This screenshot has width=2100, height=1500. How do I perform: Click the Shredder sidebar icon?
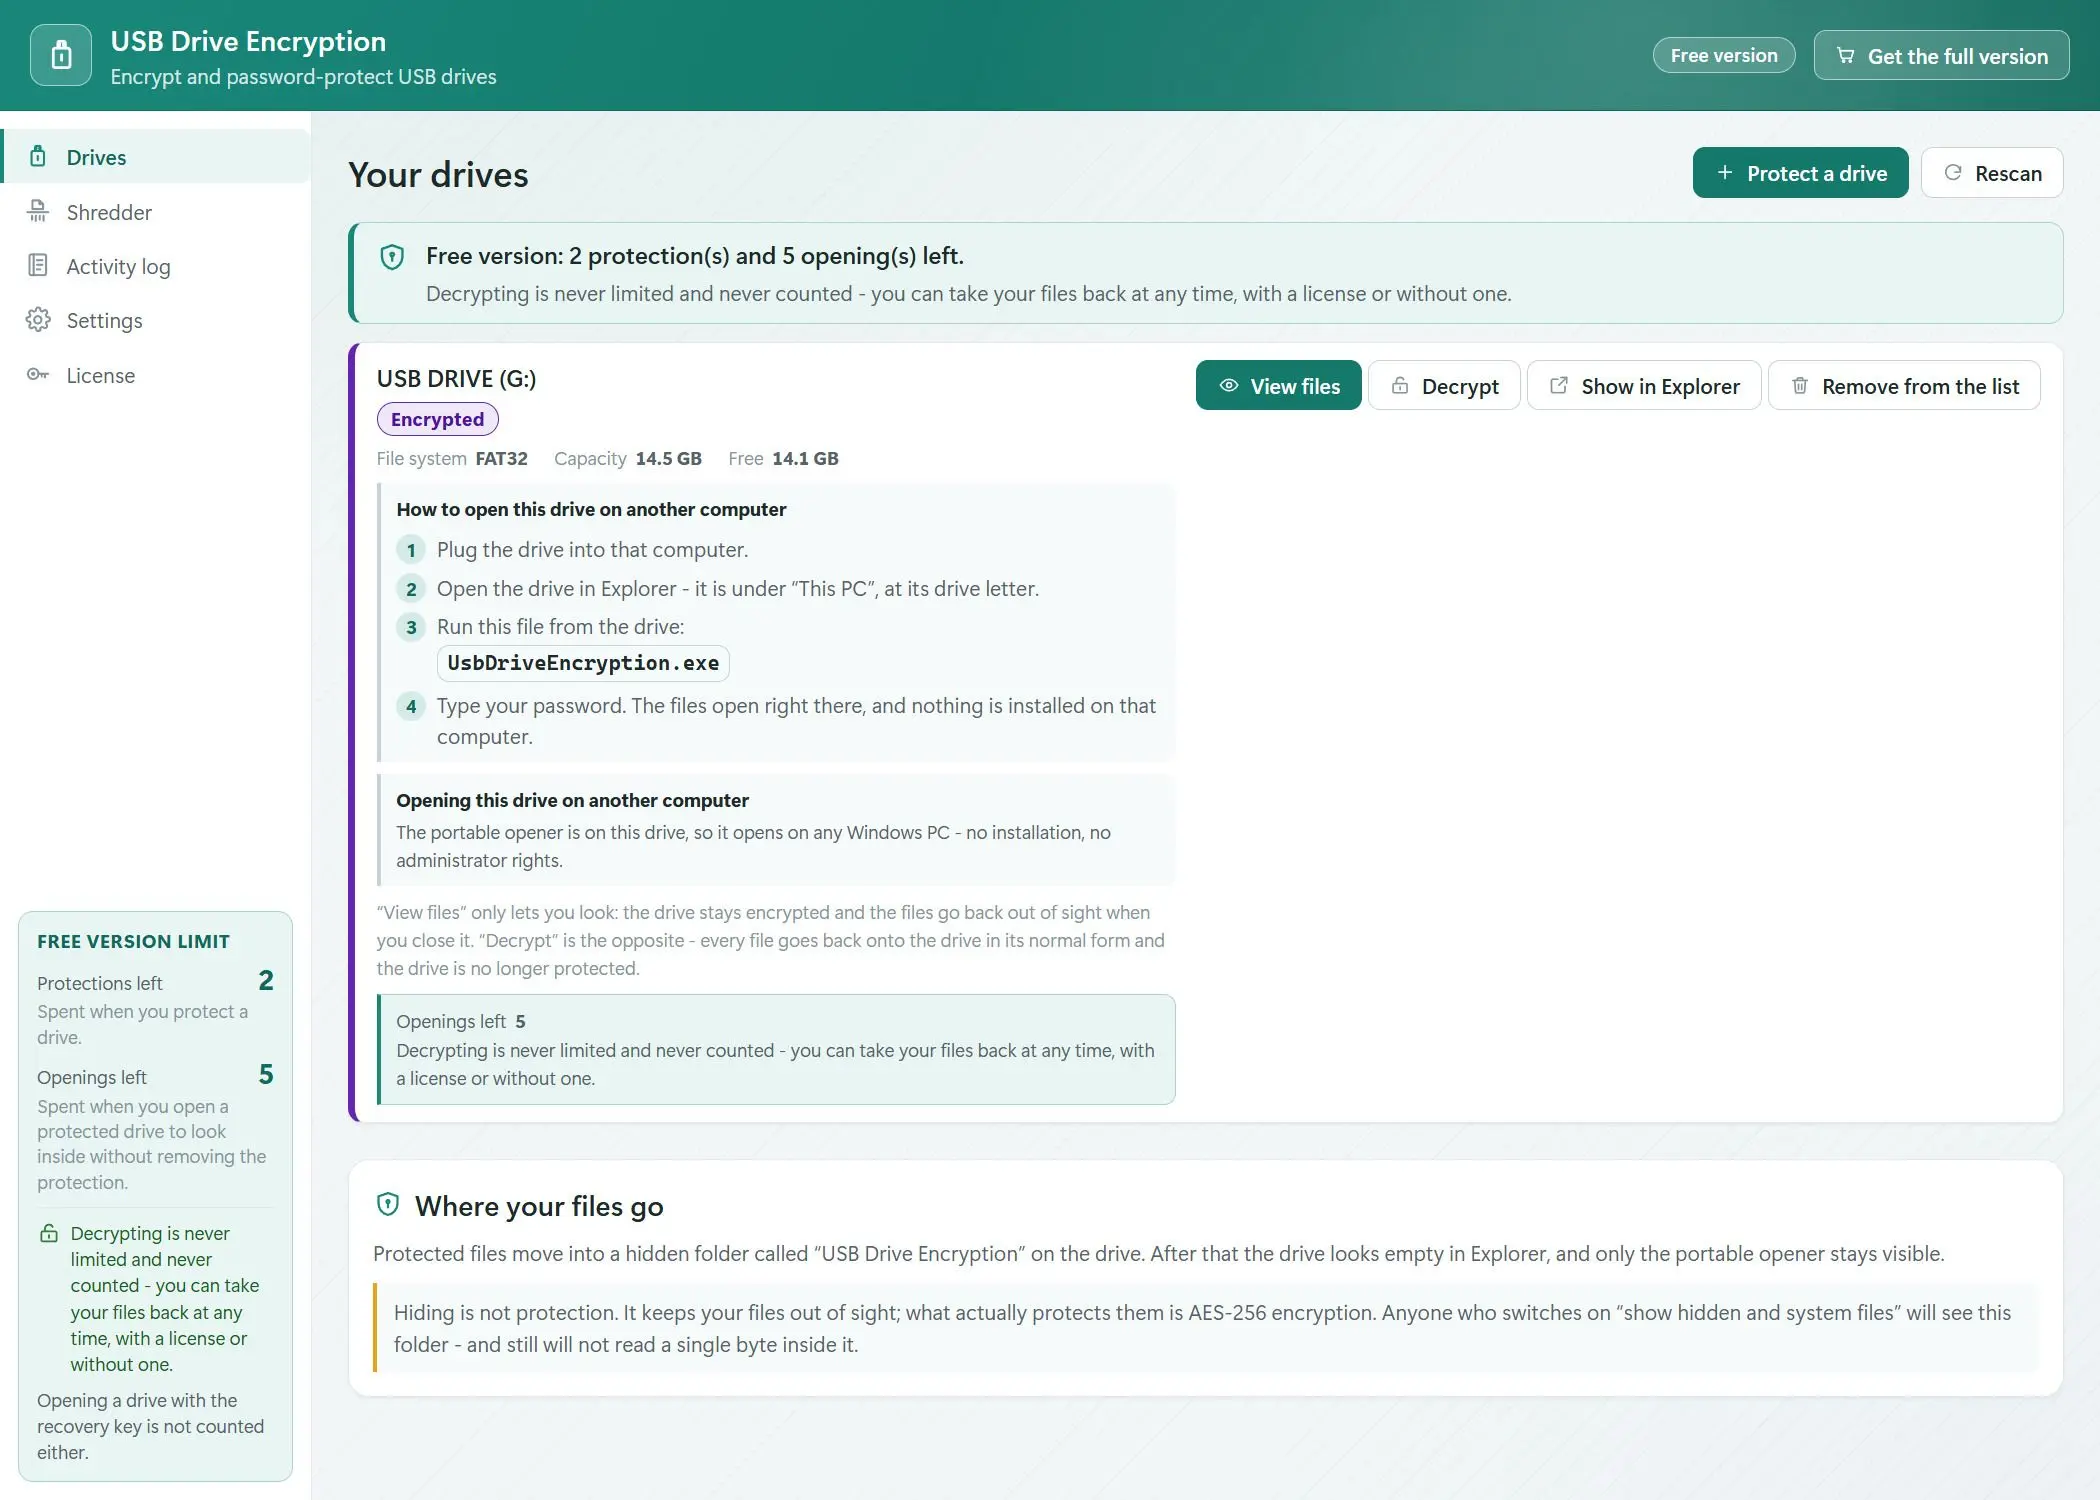[38, 211]
